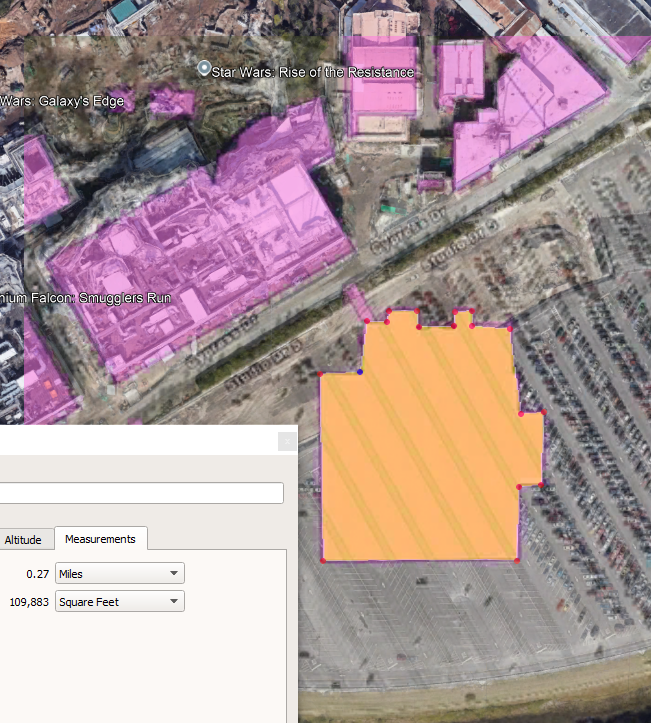
Task: Click the name text field in the dialog
Action: pyautogui.click(x=140, y=493)
